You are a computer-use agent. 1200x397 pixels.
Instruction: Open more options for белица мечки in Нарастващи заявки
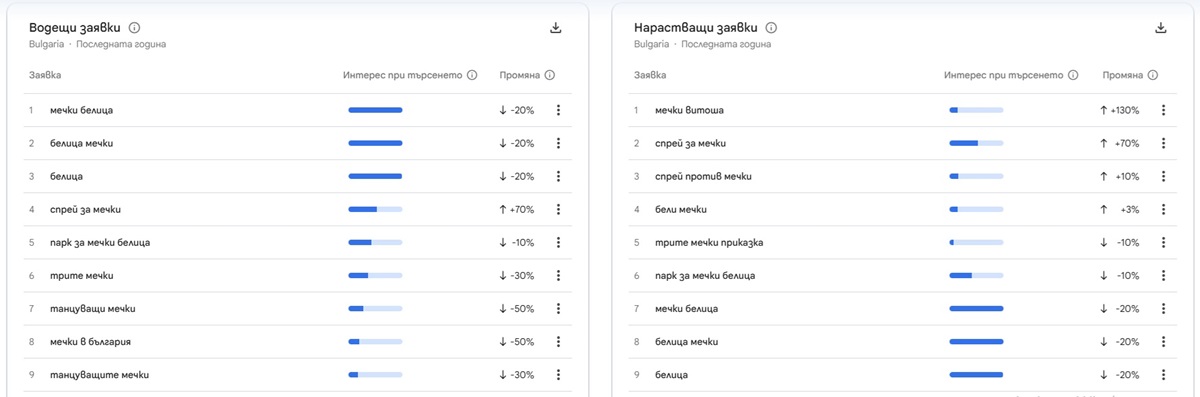(1163, 341)
